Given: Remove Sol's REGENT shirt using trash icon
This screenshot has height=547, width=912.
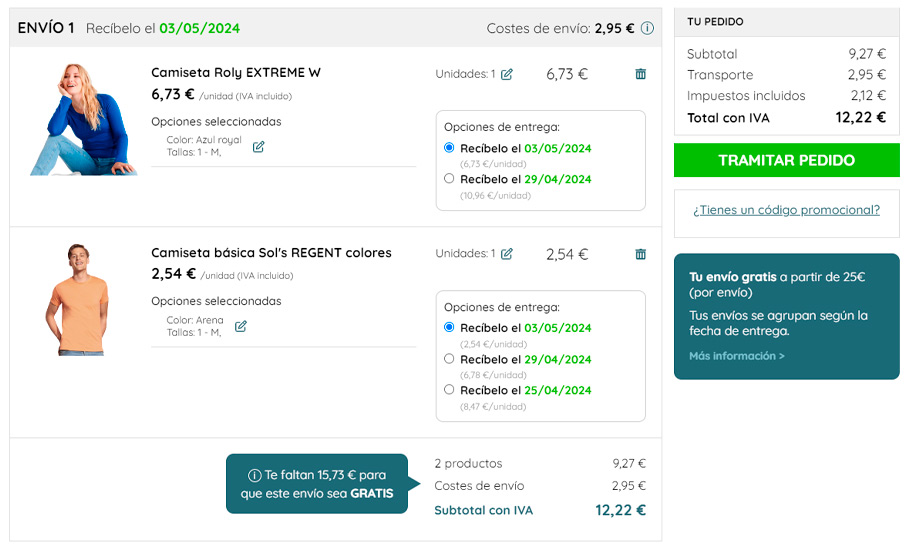Looking at the screenshot, I should point(640,254).
